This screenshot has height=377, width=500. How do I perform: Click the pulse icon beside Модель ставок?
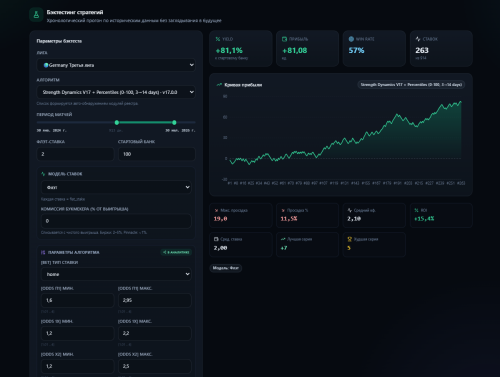tap(43, 174)
